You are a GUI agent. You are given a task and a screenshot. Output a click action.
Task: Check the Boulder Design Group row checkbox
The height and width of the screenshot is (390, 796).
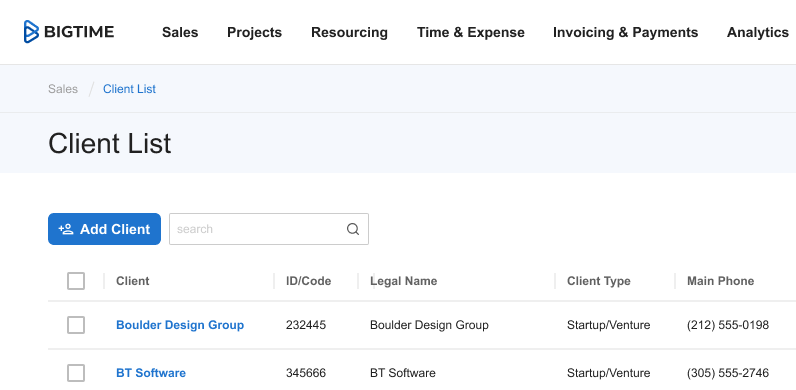tap(76, 325)
